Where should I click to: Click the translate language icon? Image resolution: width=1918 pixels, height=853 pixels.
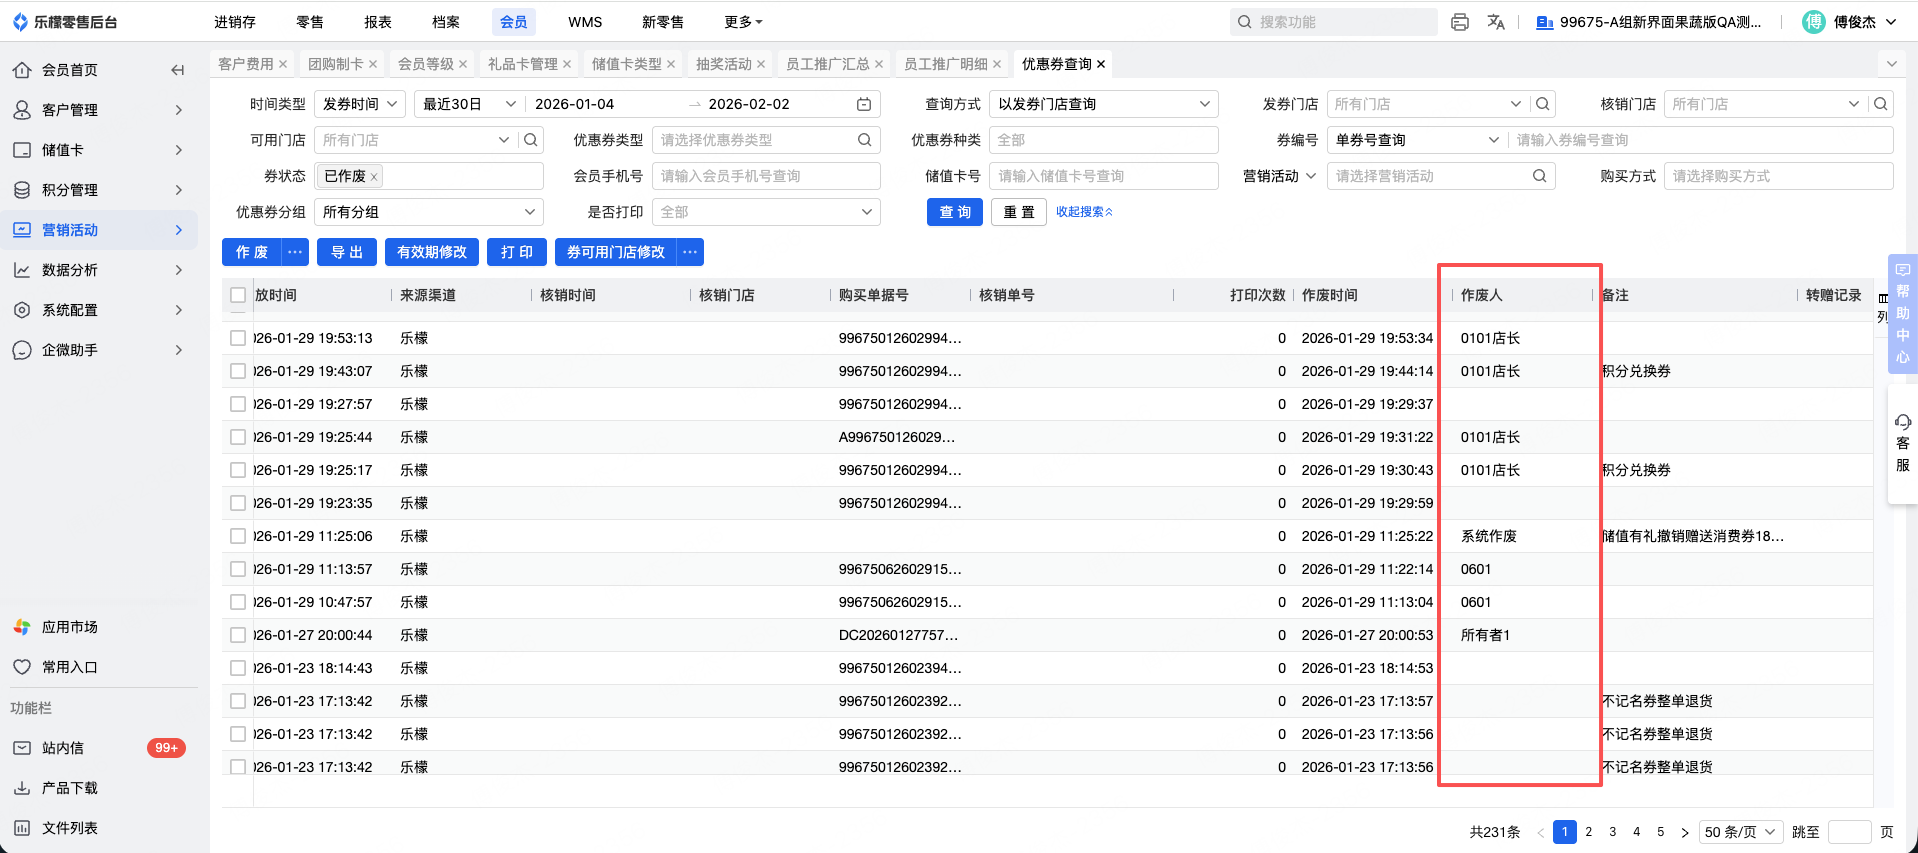1496,22
